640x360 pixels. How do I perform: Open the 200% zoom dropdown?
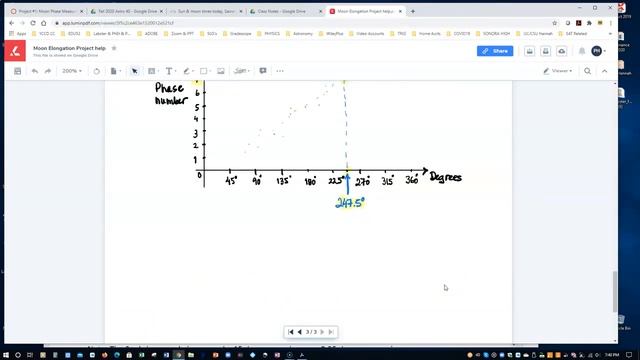coord(72,71)
